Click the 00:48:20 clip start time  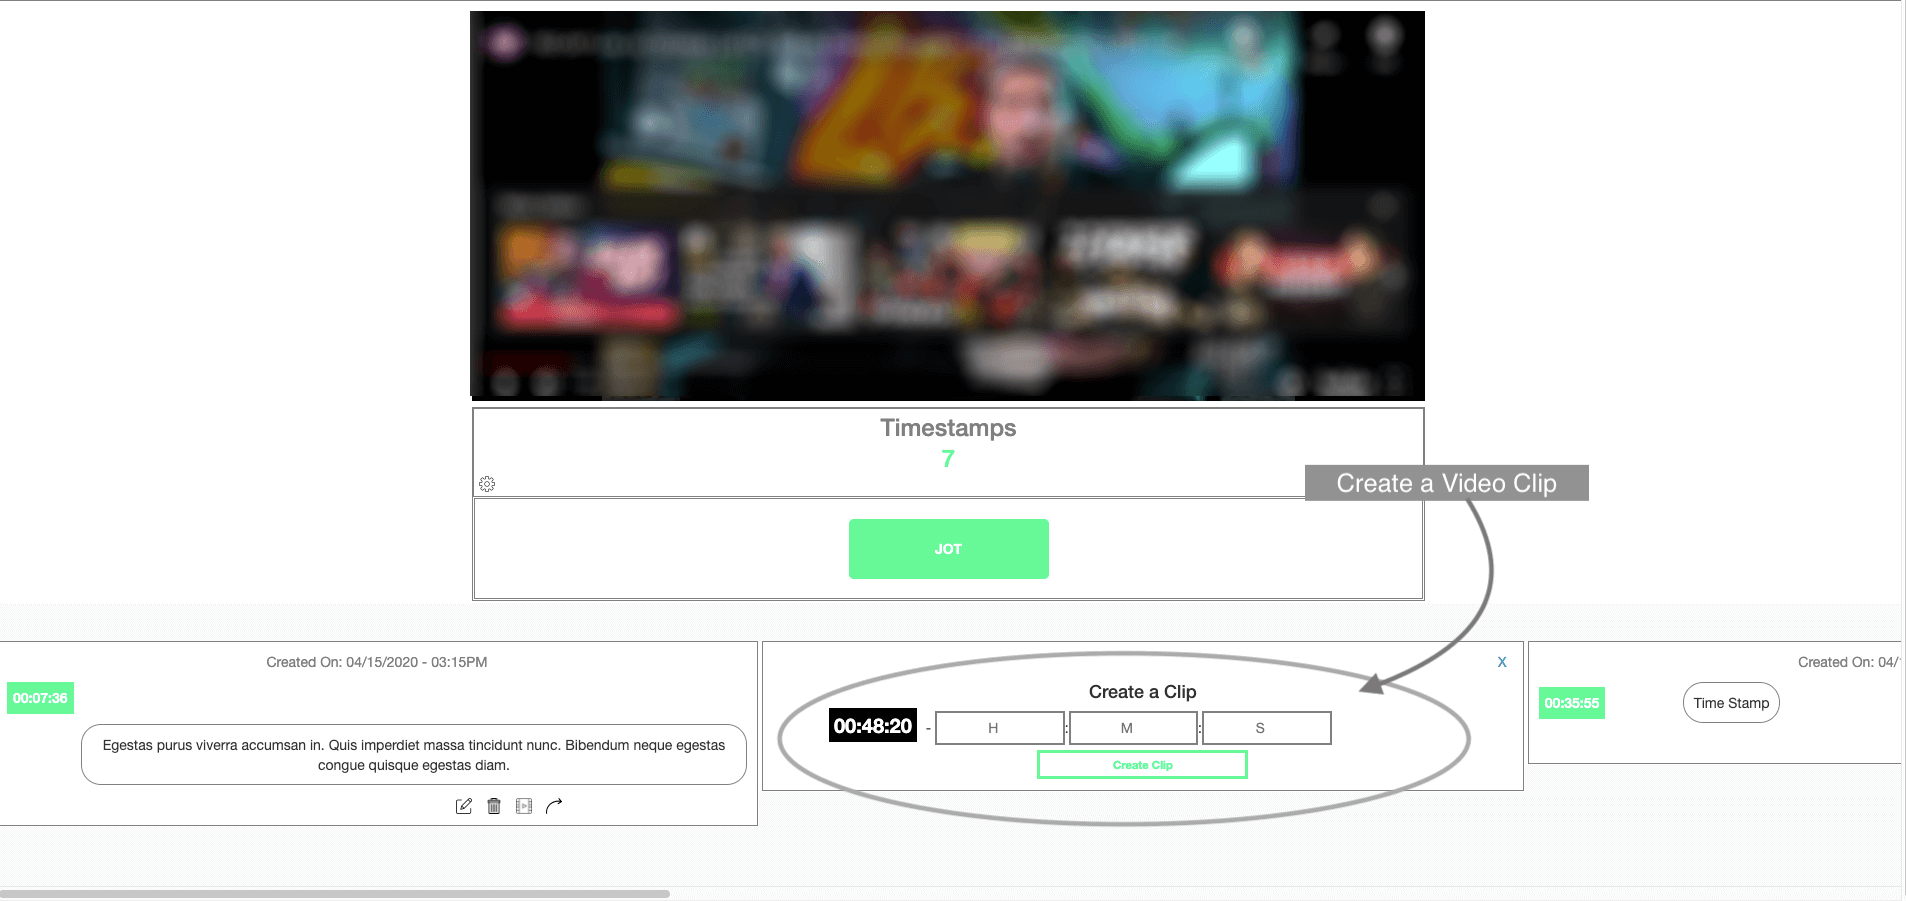click(x=873, y=726)
